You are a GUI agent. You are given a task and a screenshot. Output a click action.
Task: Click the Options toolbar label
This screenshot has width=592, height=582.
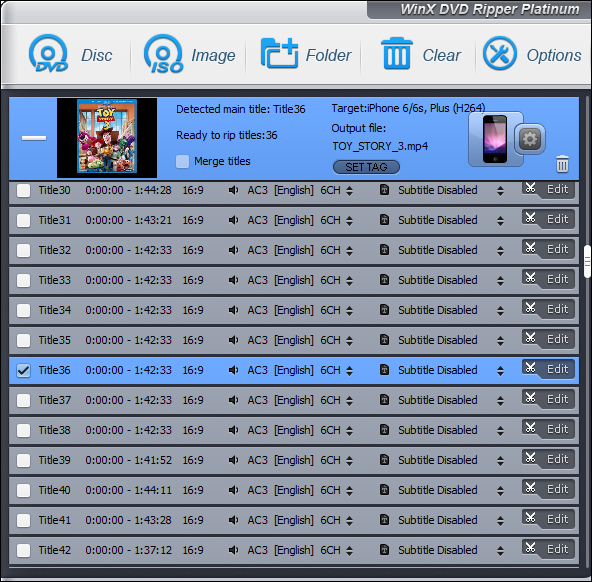(x=554, y=56)
